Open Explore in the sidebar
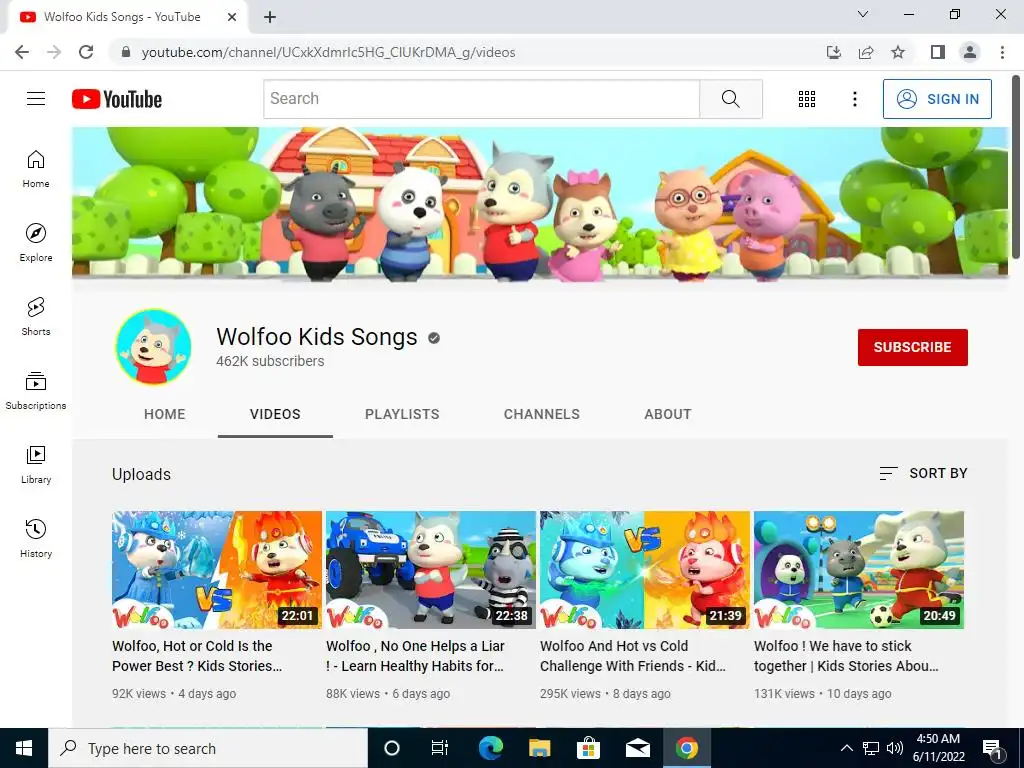 pyautogui.click(x=36, y=242)
